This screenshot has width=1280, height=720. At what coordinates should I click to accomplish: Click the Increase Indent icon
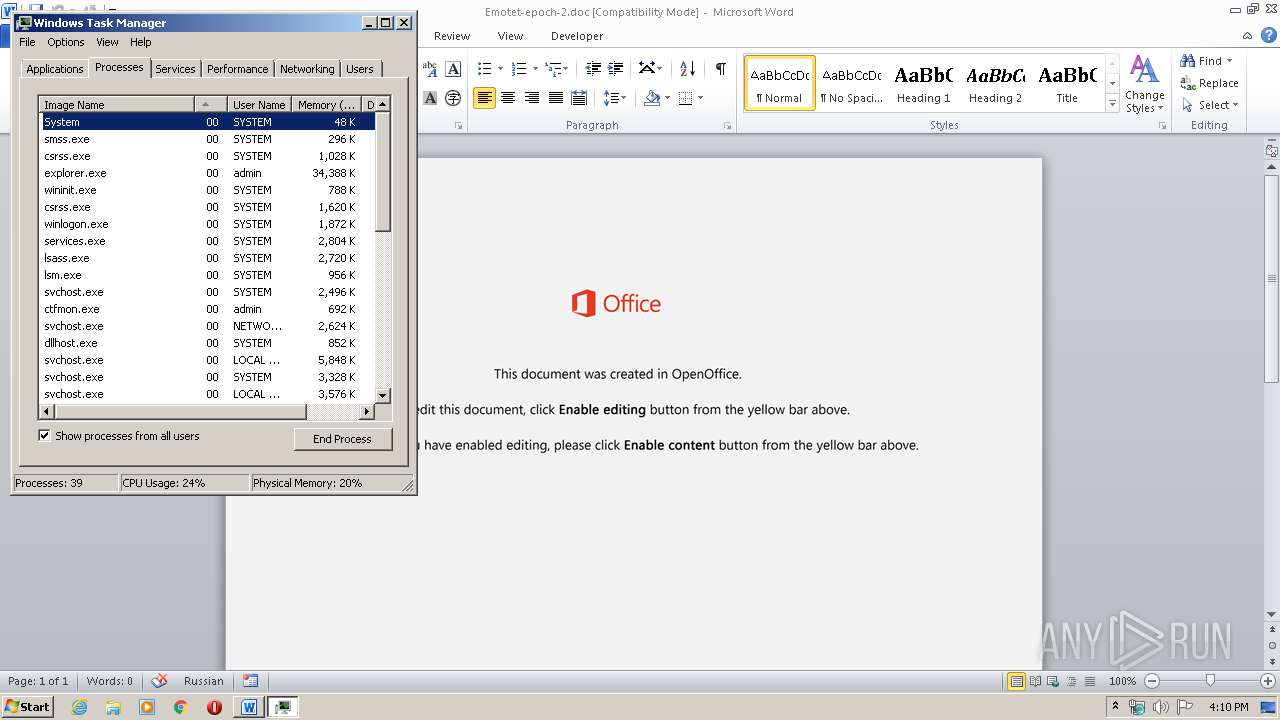click(x=616, y=68)
